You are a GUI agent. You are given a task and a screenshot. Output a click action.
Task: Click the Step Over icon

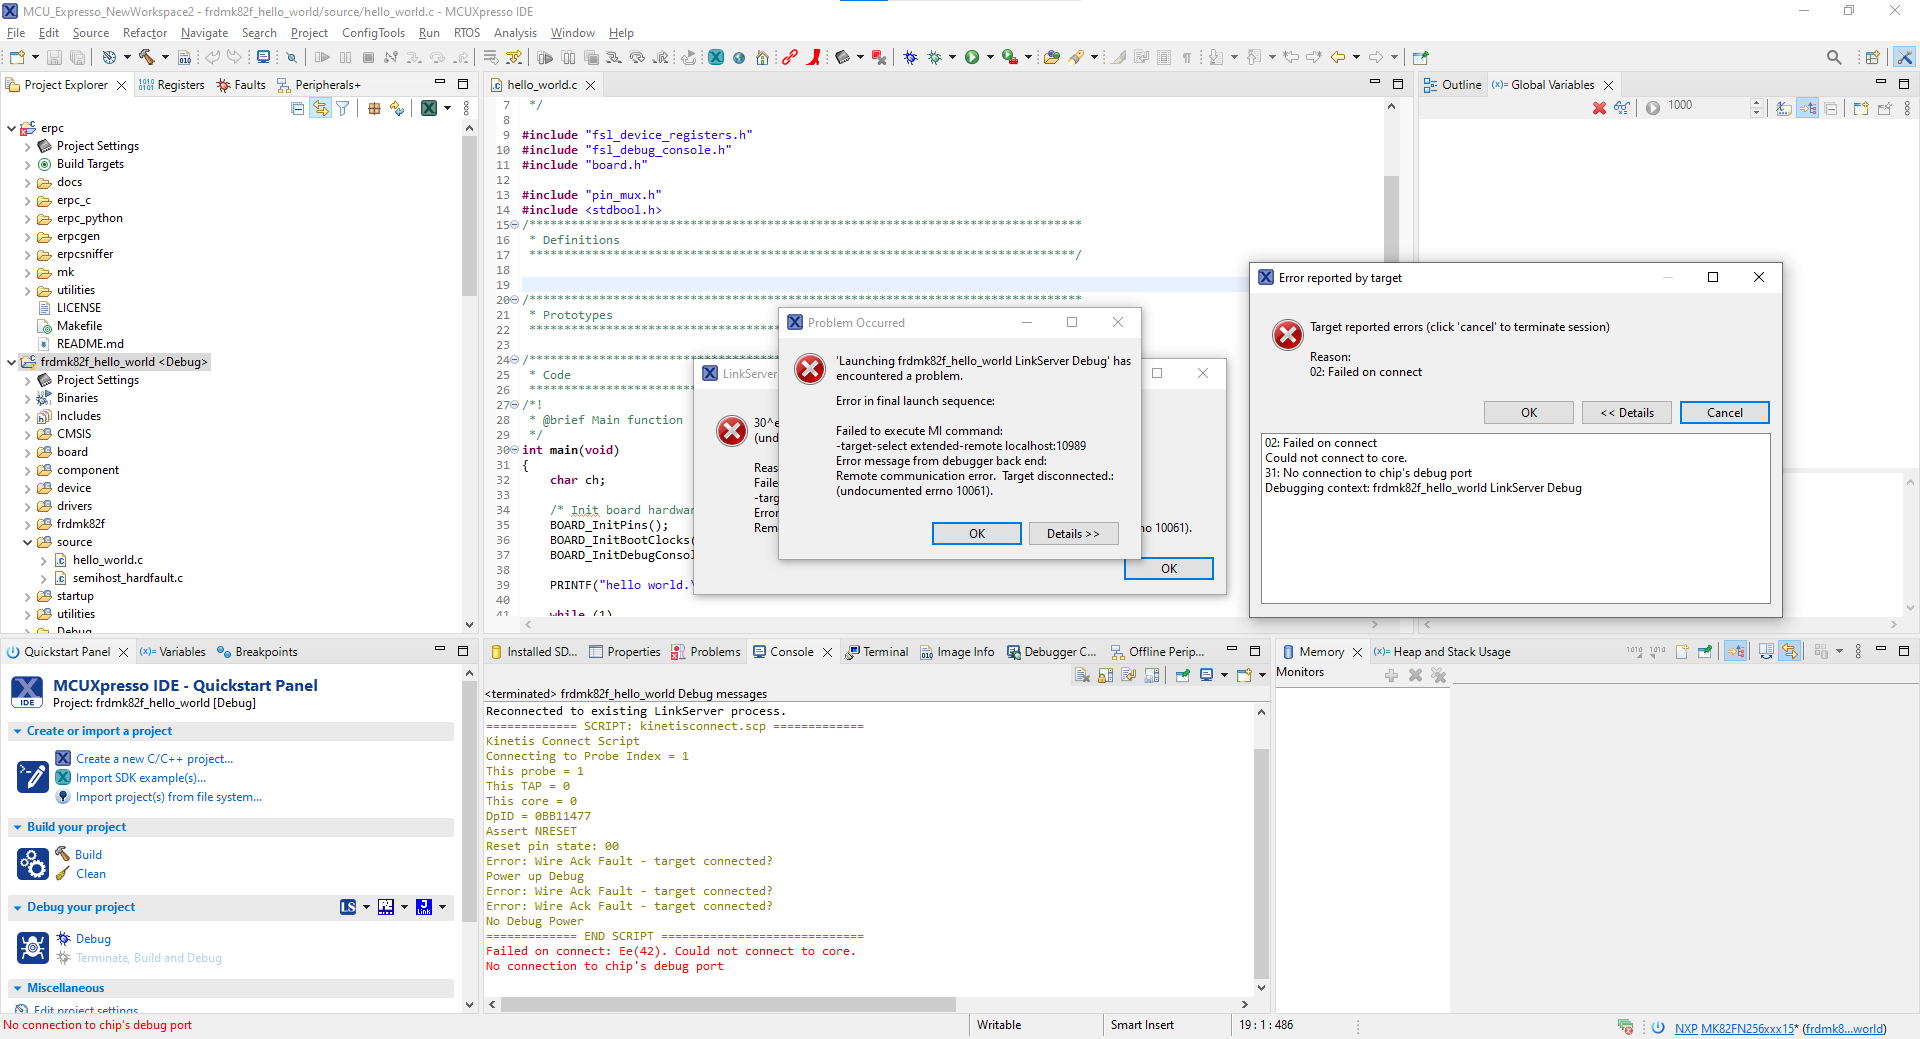(436, 57)
